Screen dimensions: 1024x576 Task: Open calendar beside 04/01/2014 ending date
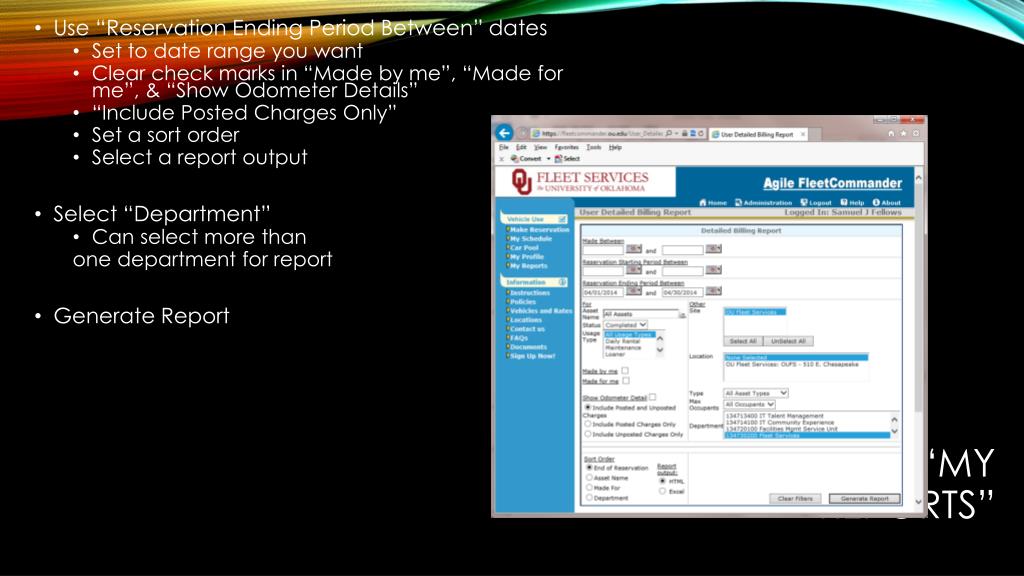[x=633, y=291]
